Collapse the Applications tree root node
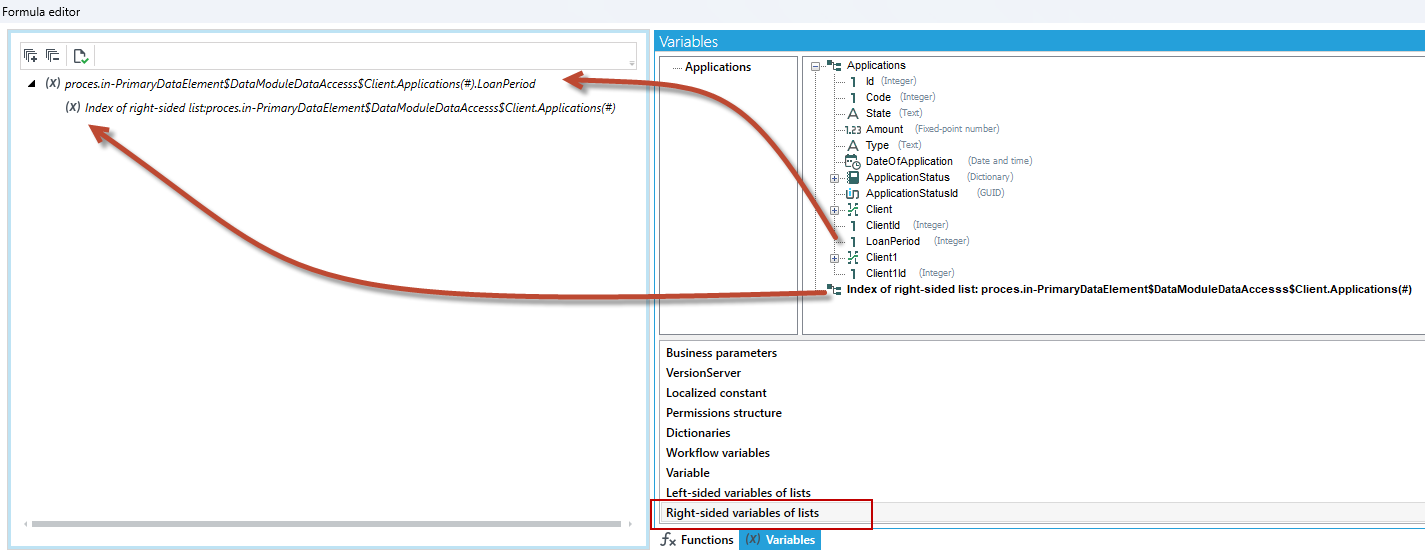 [816, 65]
